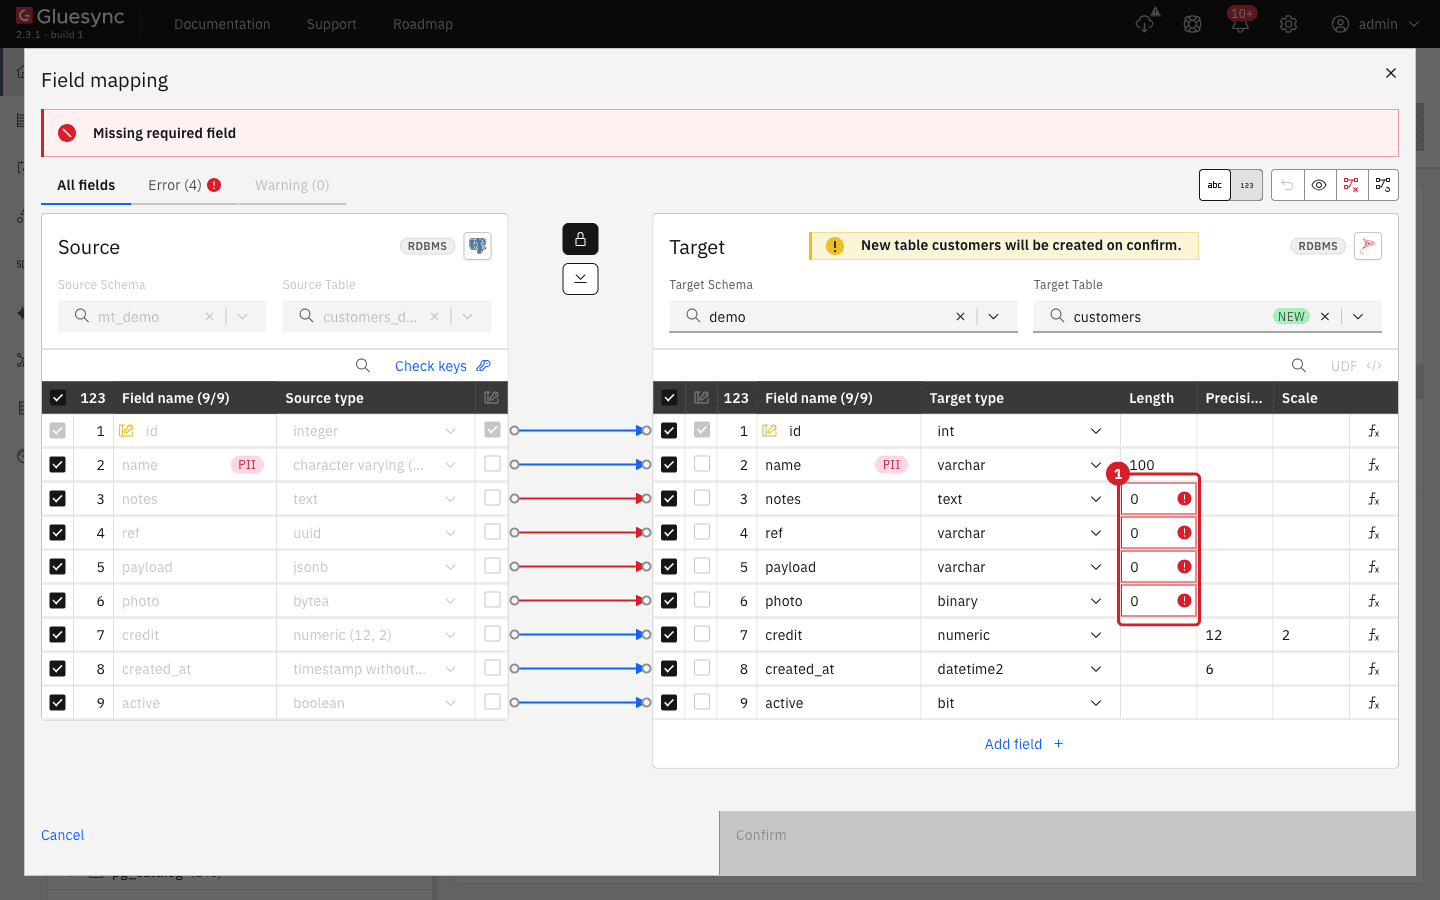Viewport: 1440px width, 900px height.
Task: Uncheck the target payload row checkbox
Action: pos(669,567)
